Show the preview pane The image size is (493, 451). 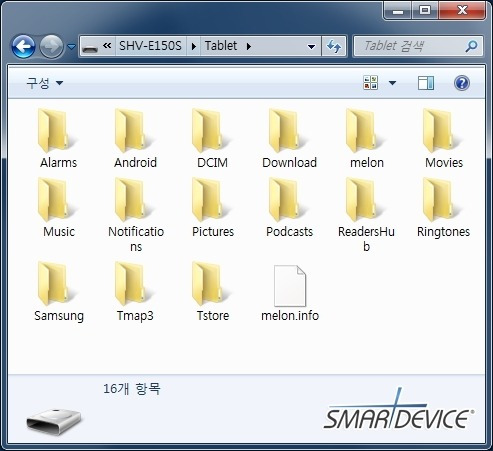(x=426, y=83)
